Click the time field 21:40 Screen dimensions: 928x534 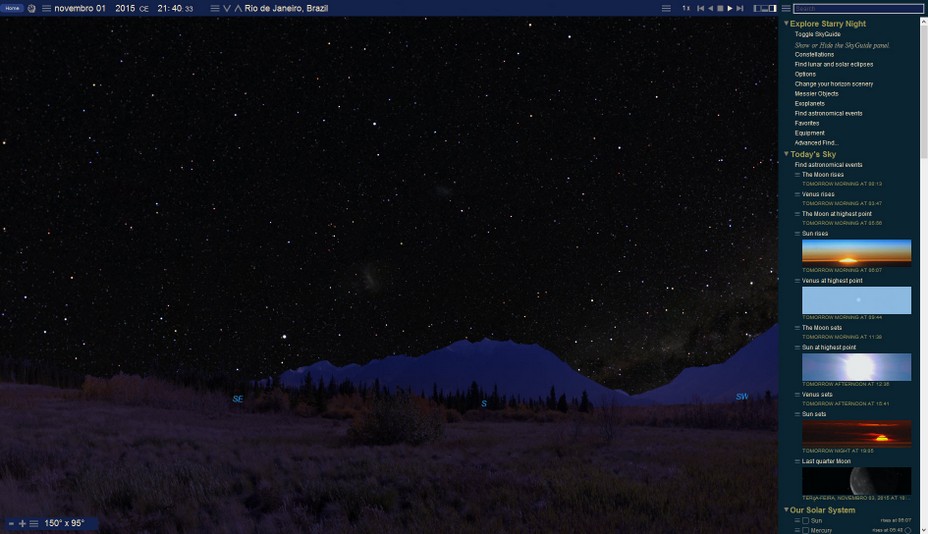click(170, 8)
